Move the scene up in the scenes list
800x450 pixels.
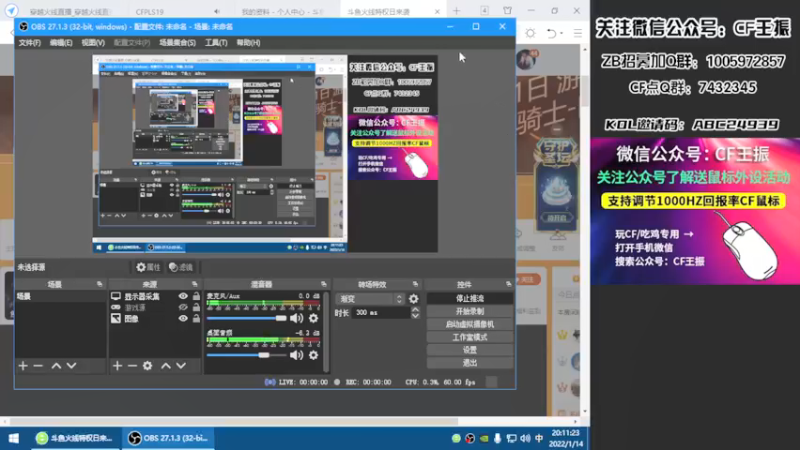pos(56,366)
